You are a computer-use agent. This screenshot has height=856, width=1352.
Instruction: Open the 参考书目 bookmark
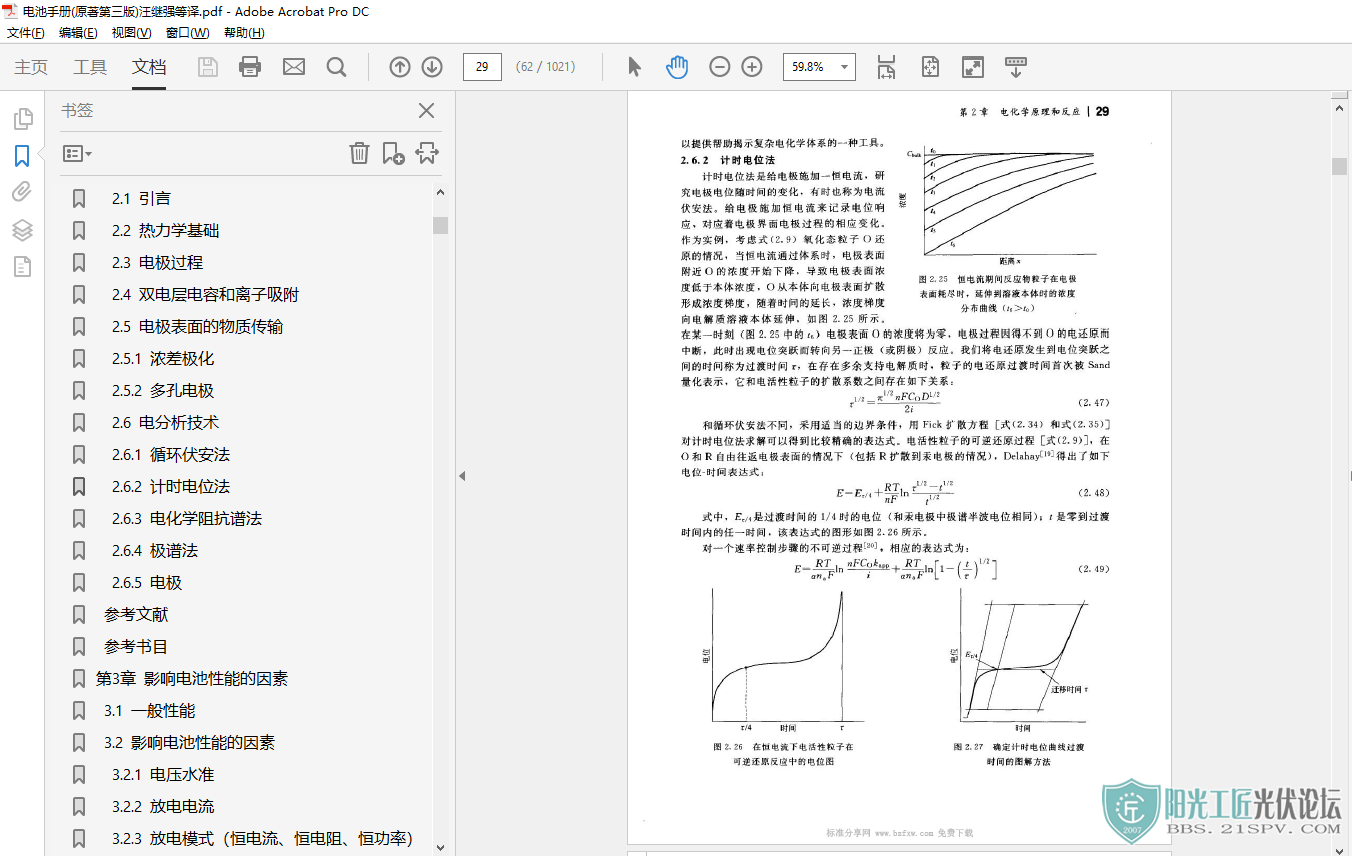tap(136, 647)
